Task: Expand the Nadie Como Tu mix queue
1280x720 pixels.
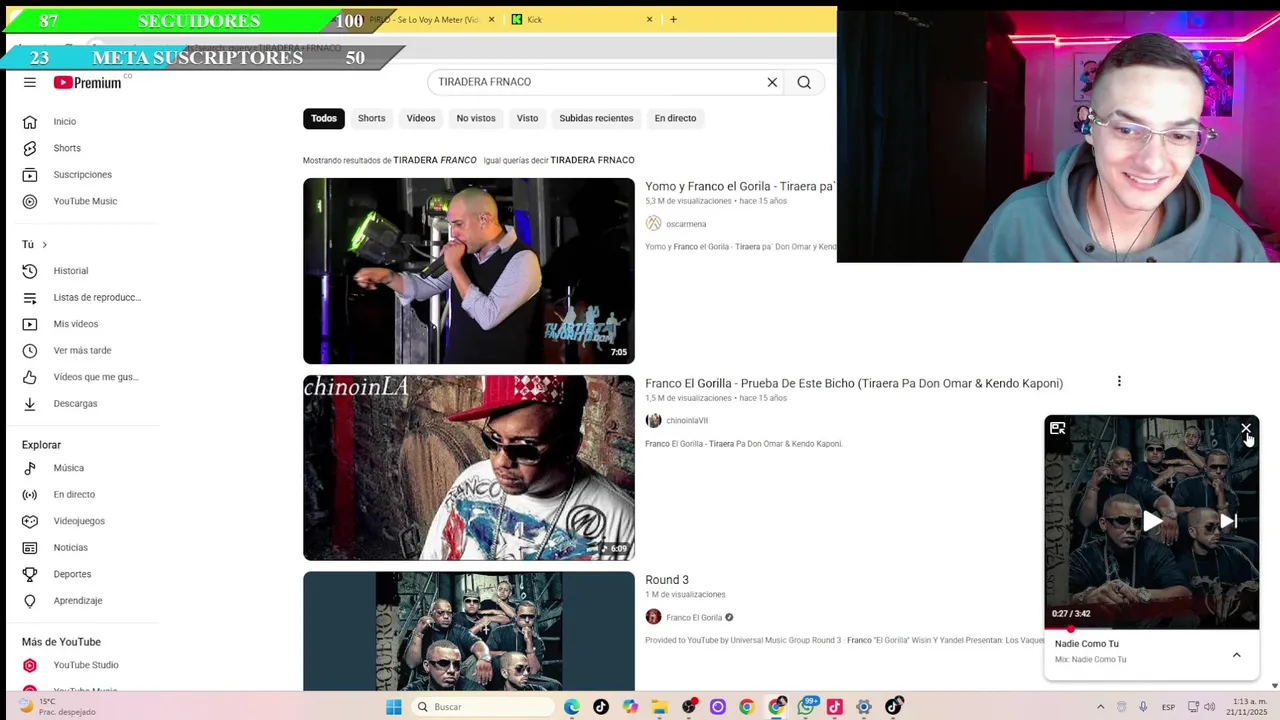Action: (x=1236, y=655)
